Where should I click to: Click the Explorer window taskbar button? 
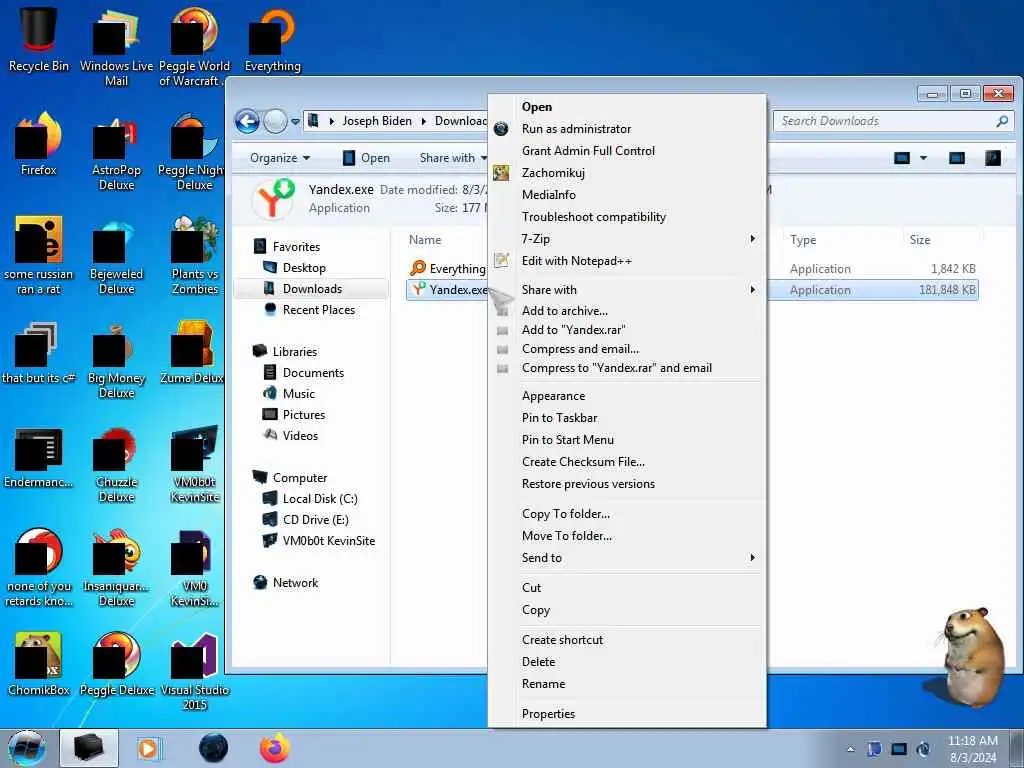pos(89,748)
